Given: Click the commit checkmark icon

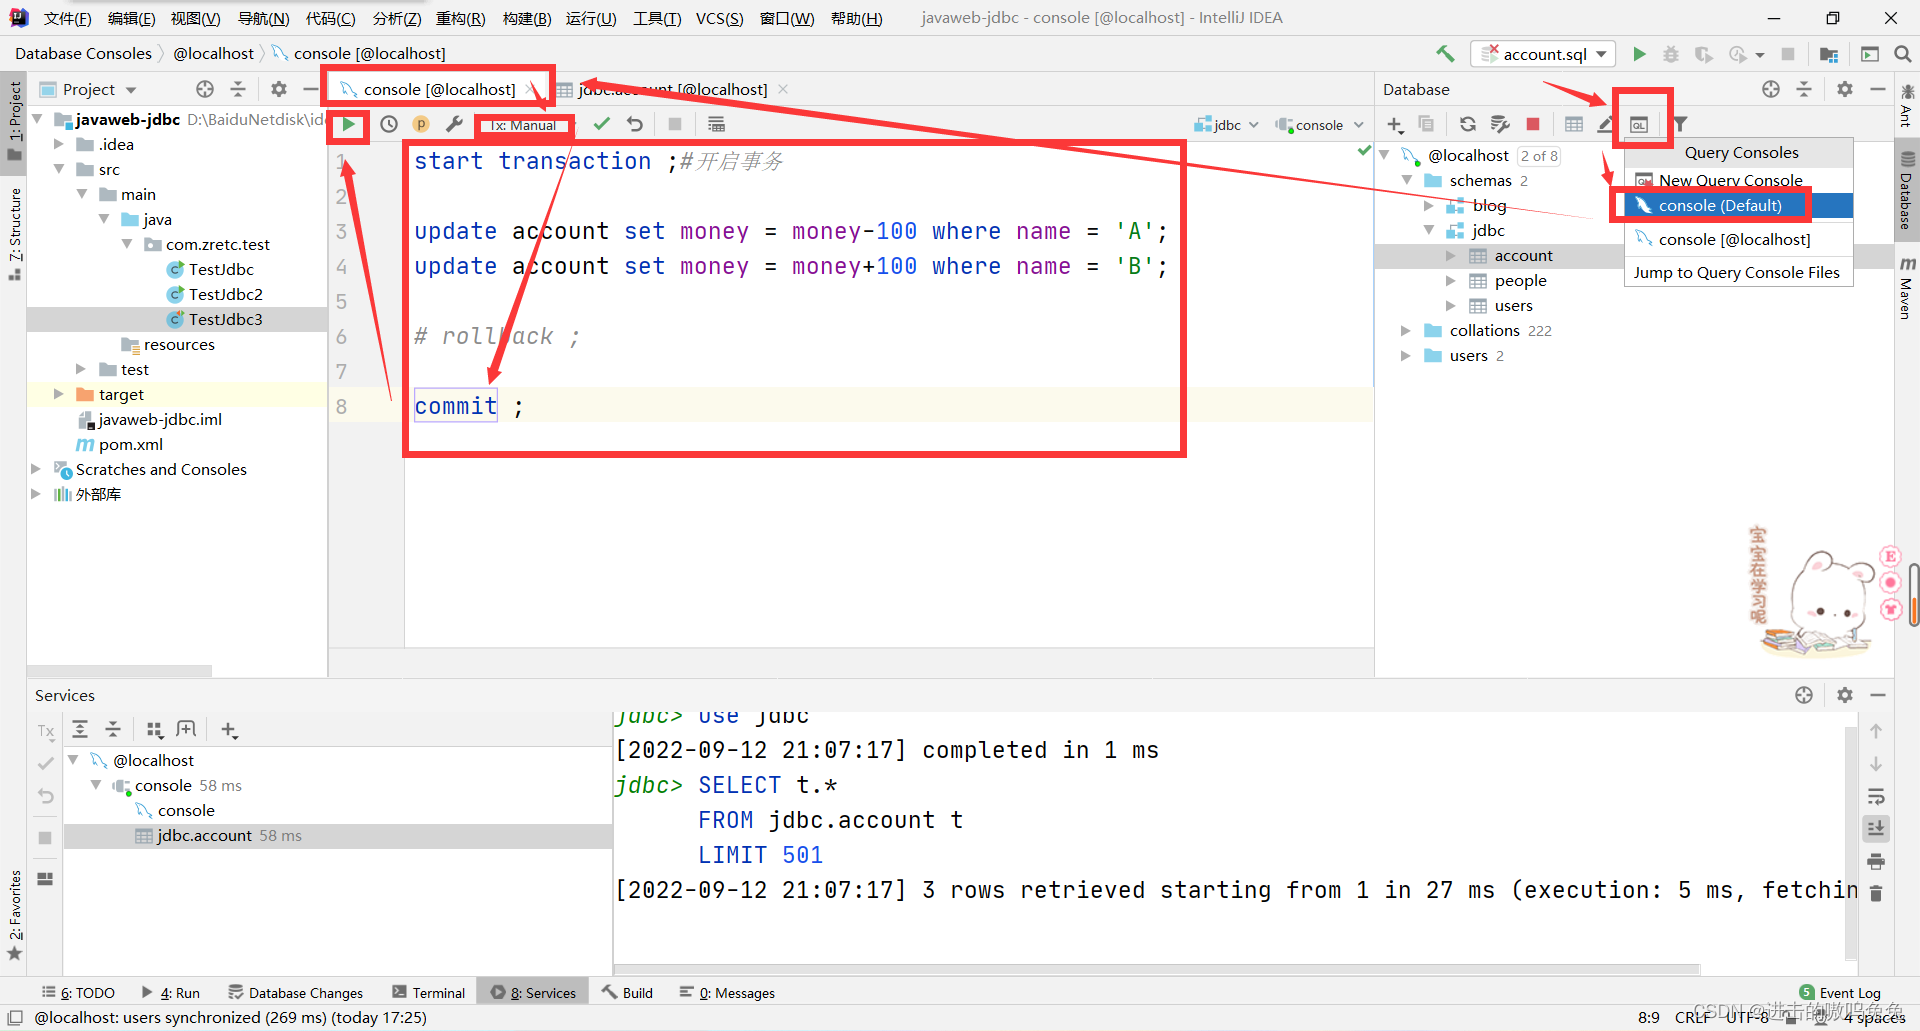Looking at the screenshot, I should (601, 124).
